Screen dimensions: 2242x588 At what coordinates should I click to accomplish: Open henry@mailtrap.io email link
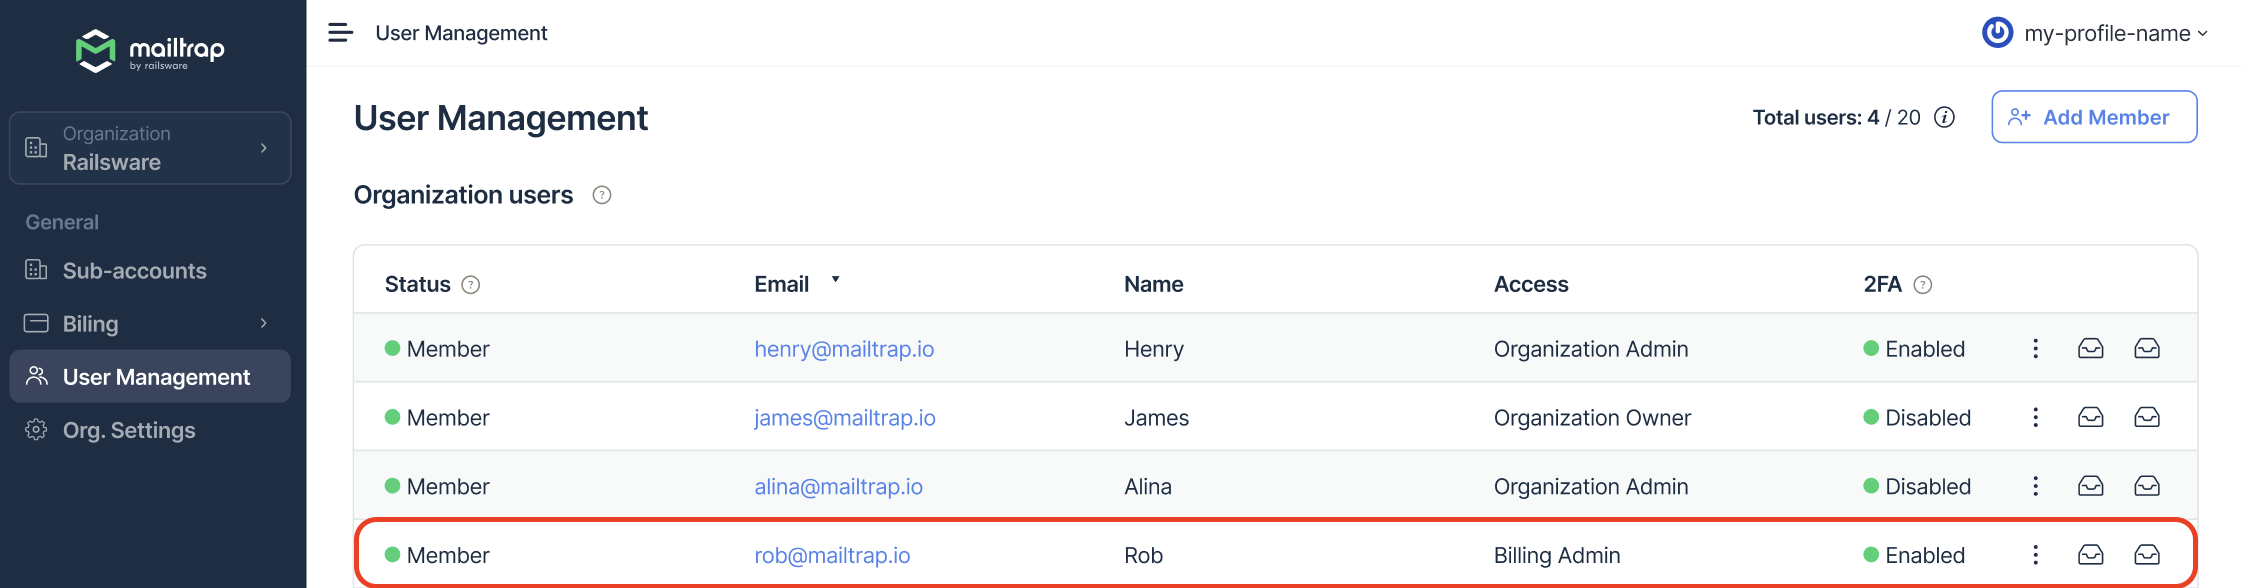(844, 349)
